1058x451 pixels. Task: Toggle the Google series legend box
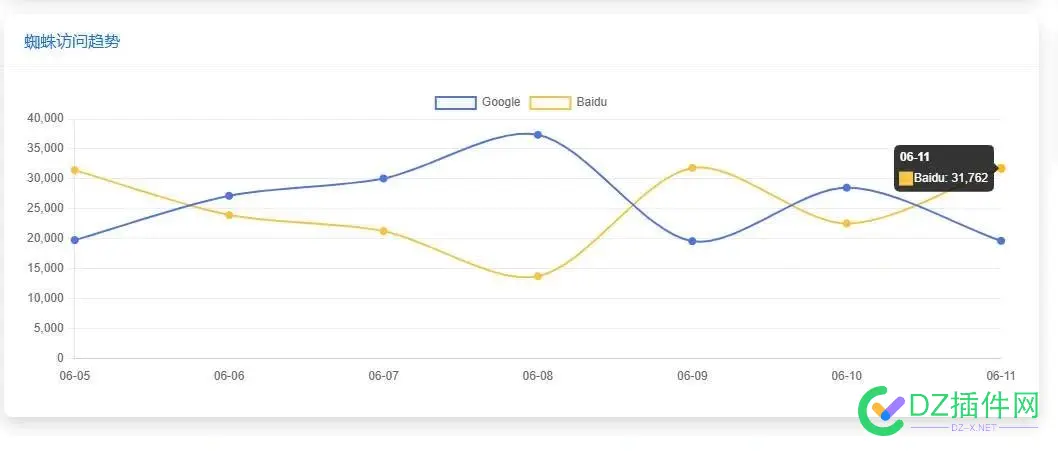455,102
